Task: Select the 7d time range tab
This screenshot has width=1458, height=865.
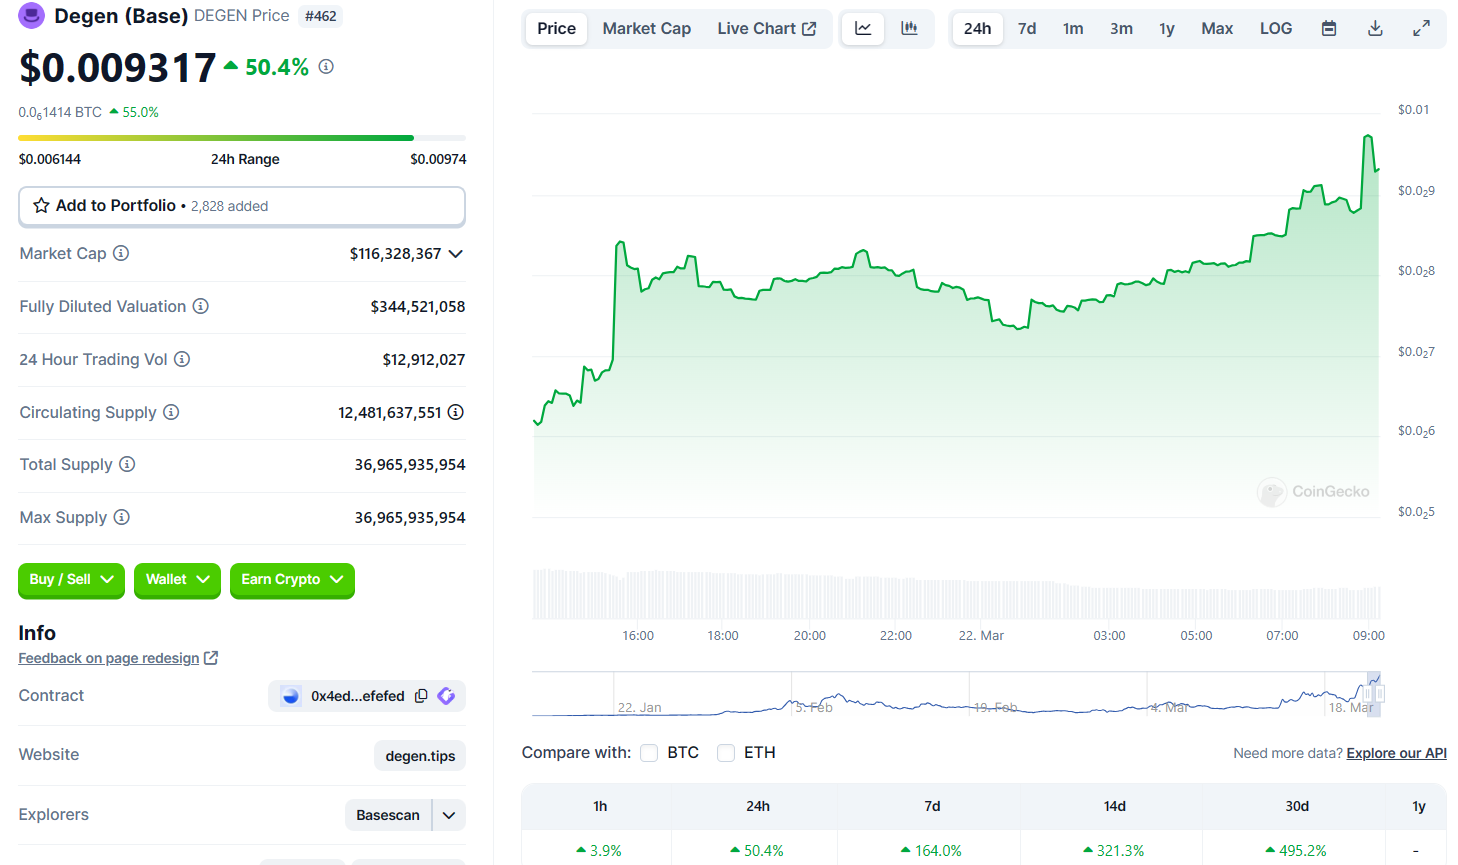Action: pos(1027,29)
